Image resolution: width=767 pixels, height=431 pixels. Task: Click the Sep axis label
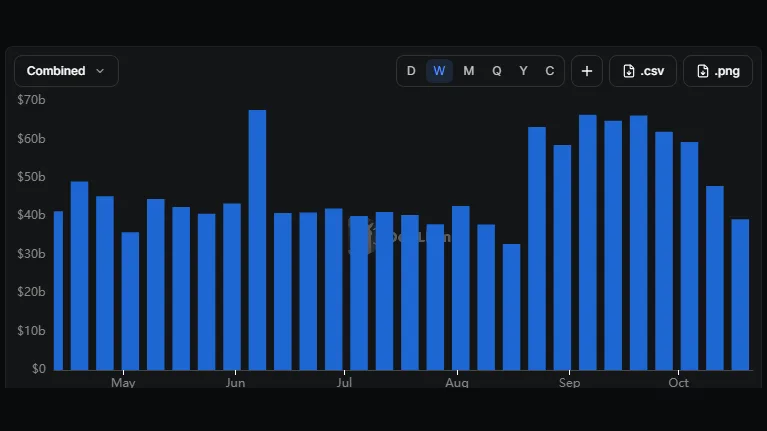tap(569, 383)
